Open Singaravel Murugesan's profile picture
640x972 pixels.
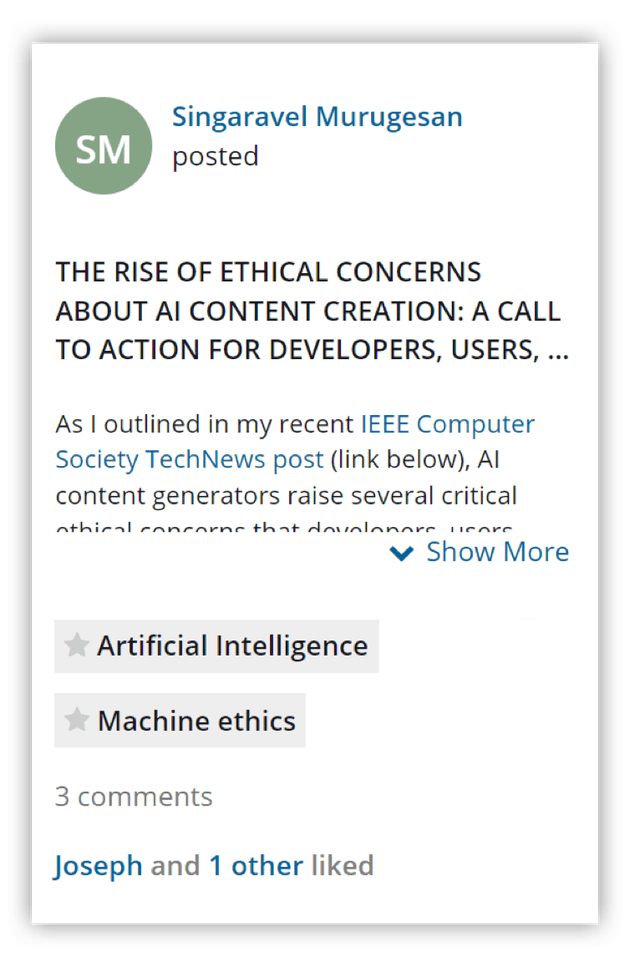pyautogui.click(x=103, y=146)
